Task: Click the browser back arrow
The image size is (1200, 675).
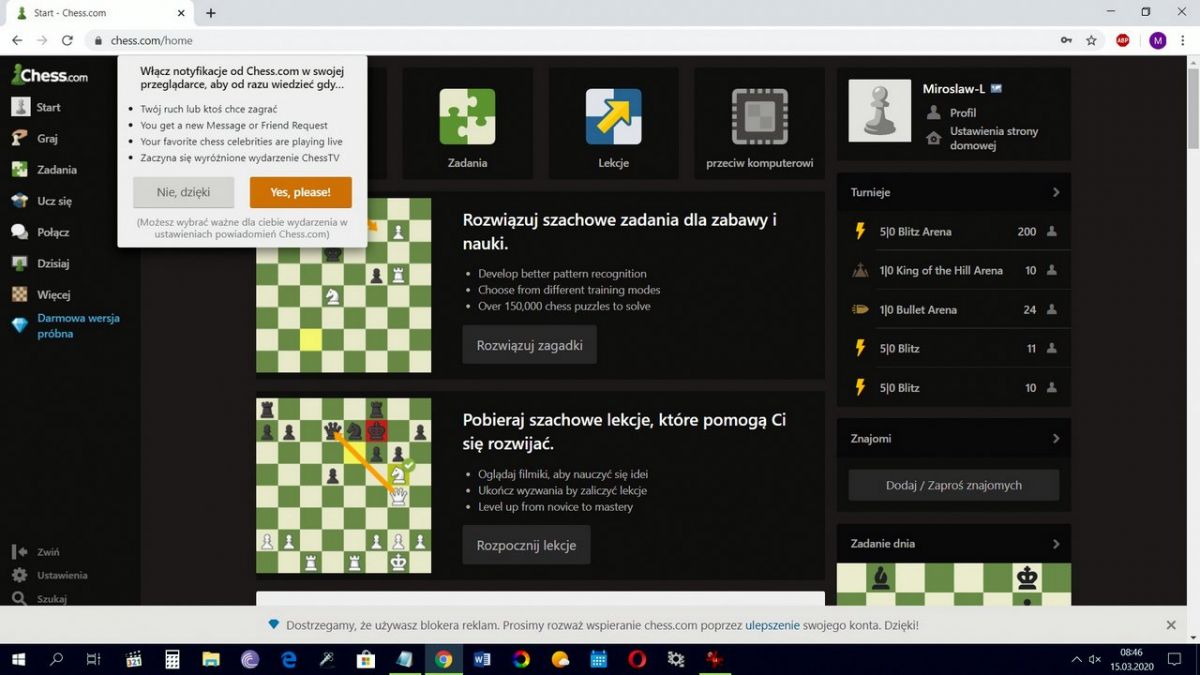Action: [17, 40]
